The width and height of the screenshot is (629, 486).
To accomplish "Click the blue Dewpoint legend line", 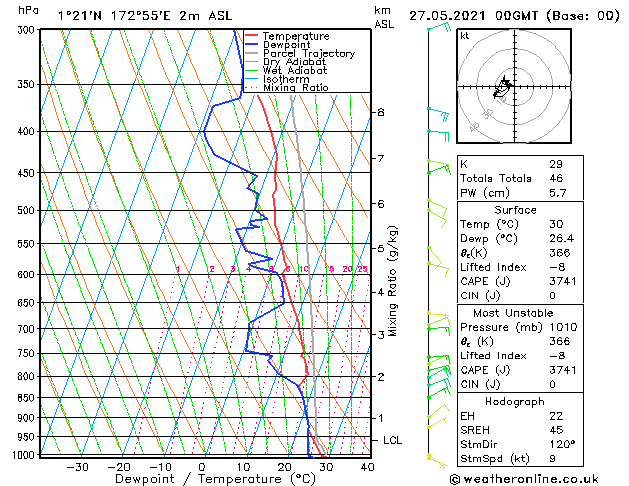I will click(251, 44).
